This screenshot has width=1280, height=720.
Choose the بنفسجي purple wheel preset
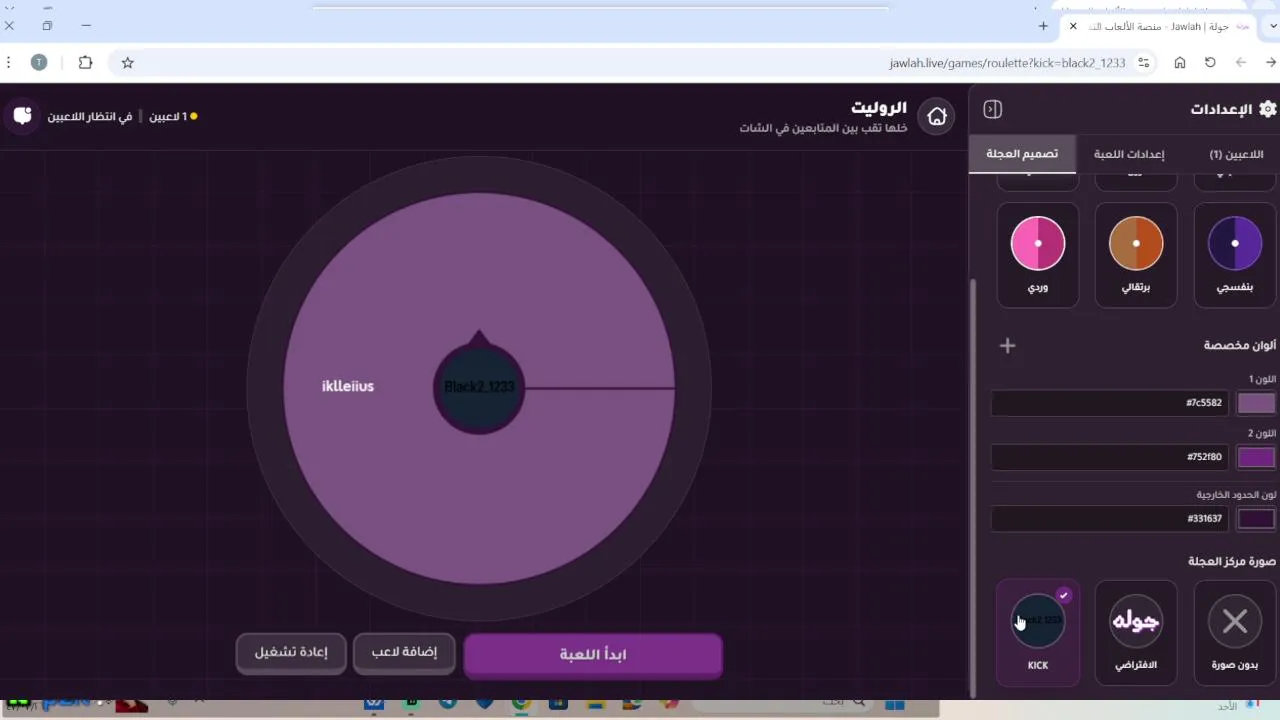click(1235, 254)
